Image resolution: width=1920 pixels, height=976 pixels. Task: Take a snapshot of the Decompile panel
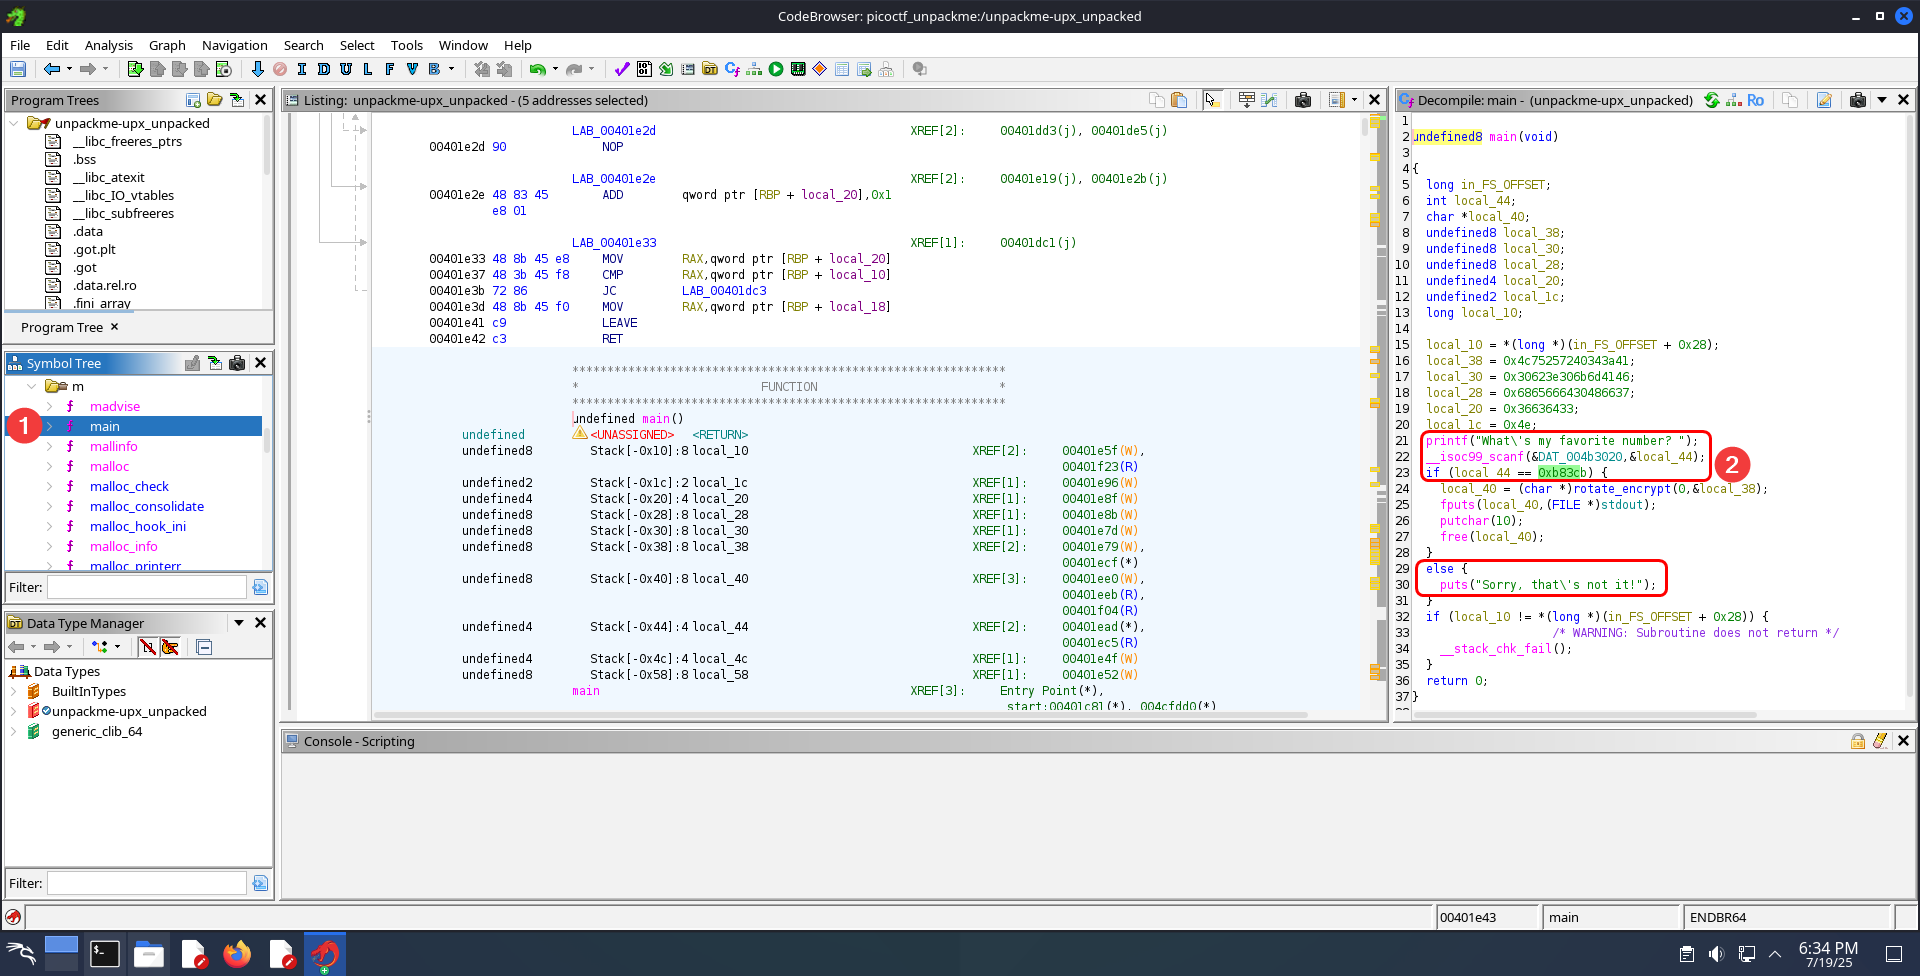point(1857,100)
